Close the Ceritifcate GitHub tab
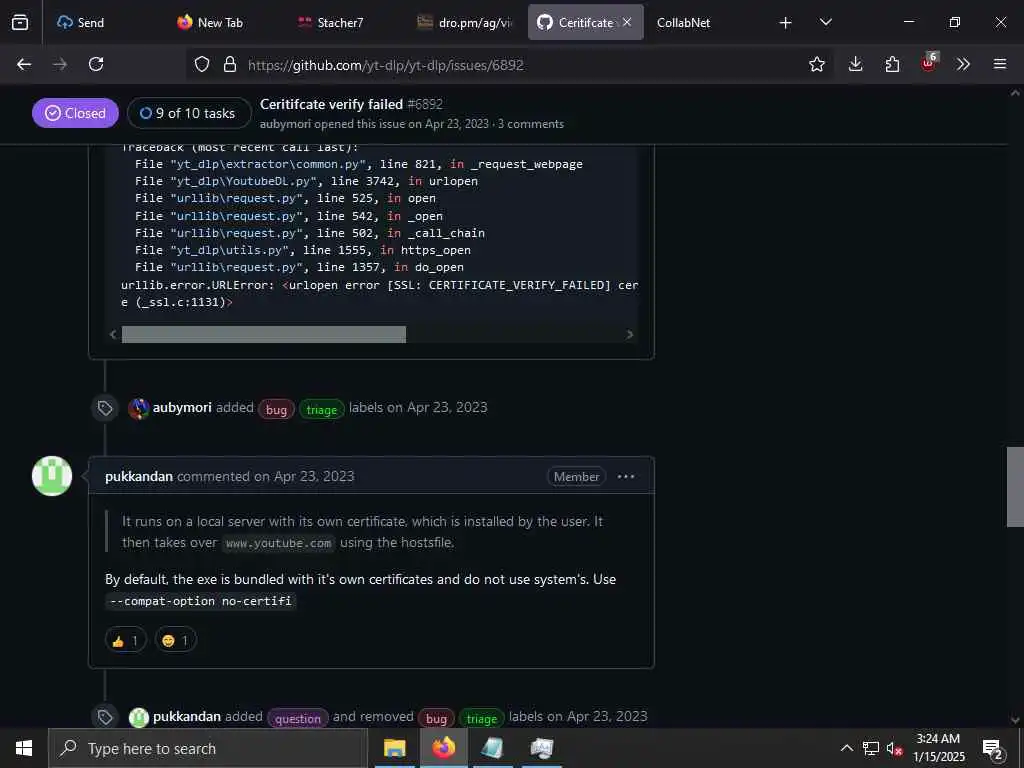This screenshot has height=768, width=1024. point(627,22)
